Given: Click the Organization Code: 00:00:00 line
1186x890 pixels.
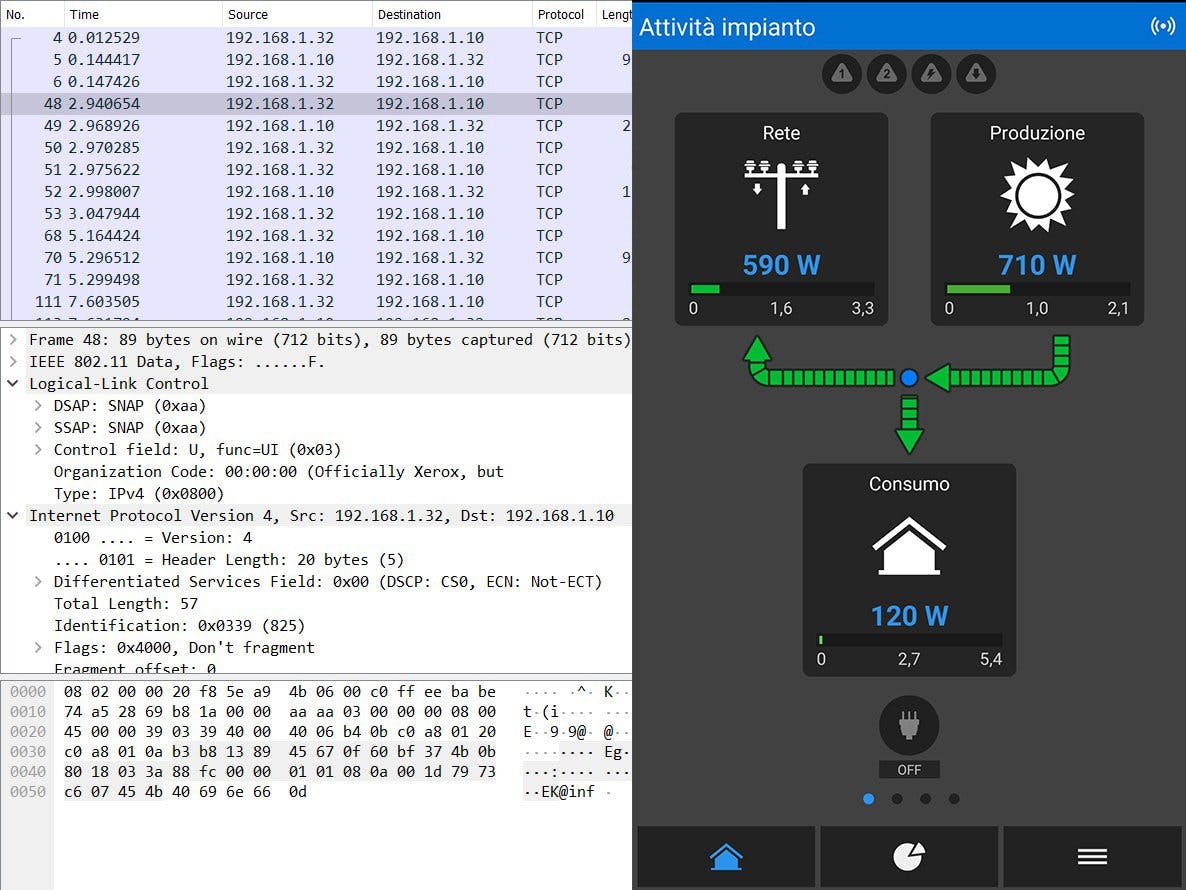Looking at the screenshot, I should 278,471.
